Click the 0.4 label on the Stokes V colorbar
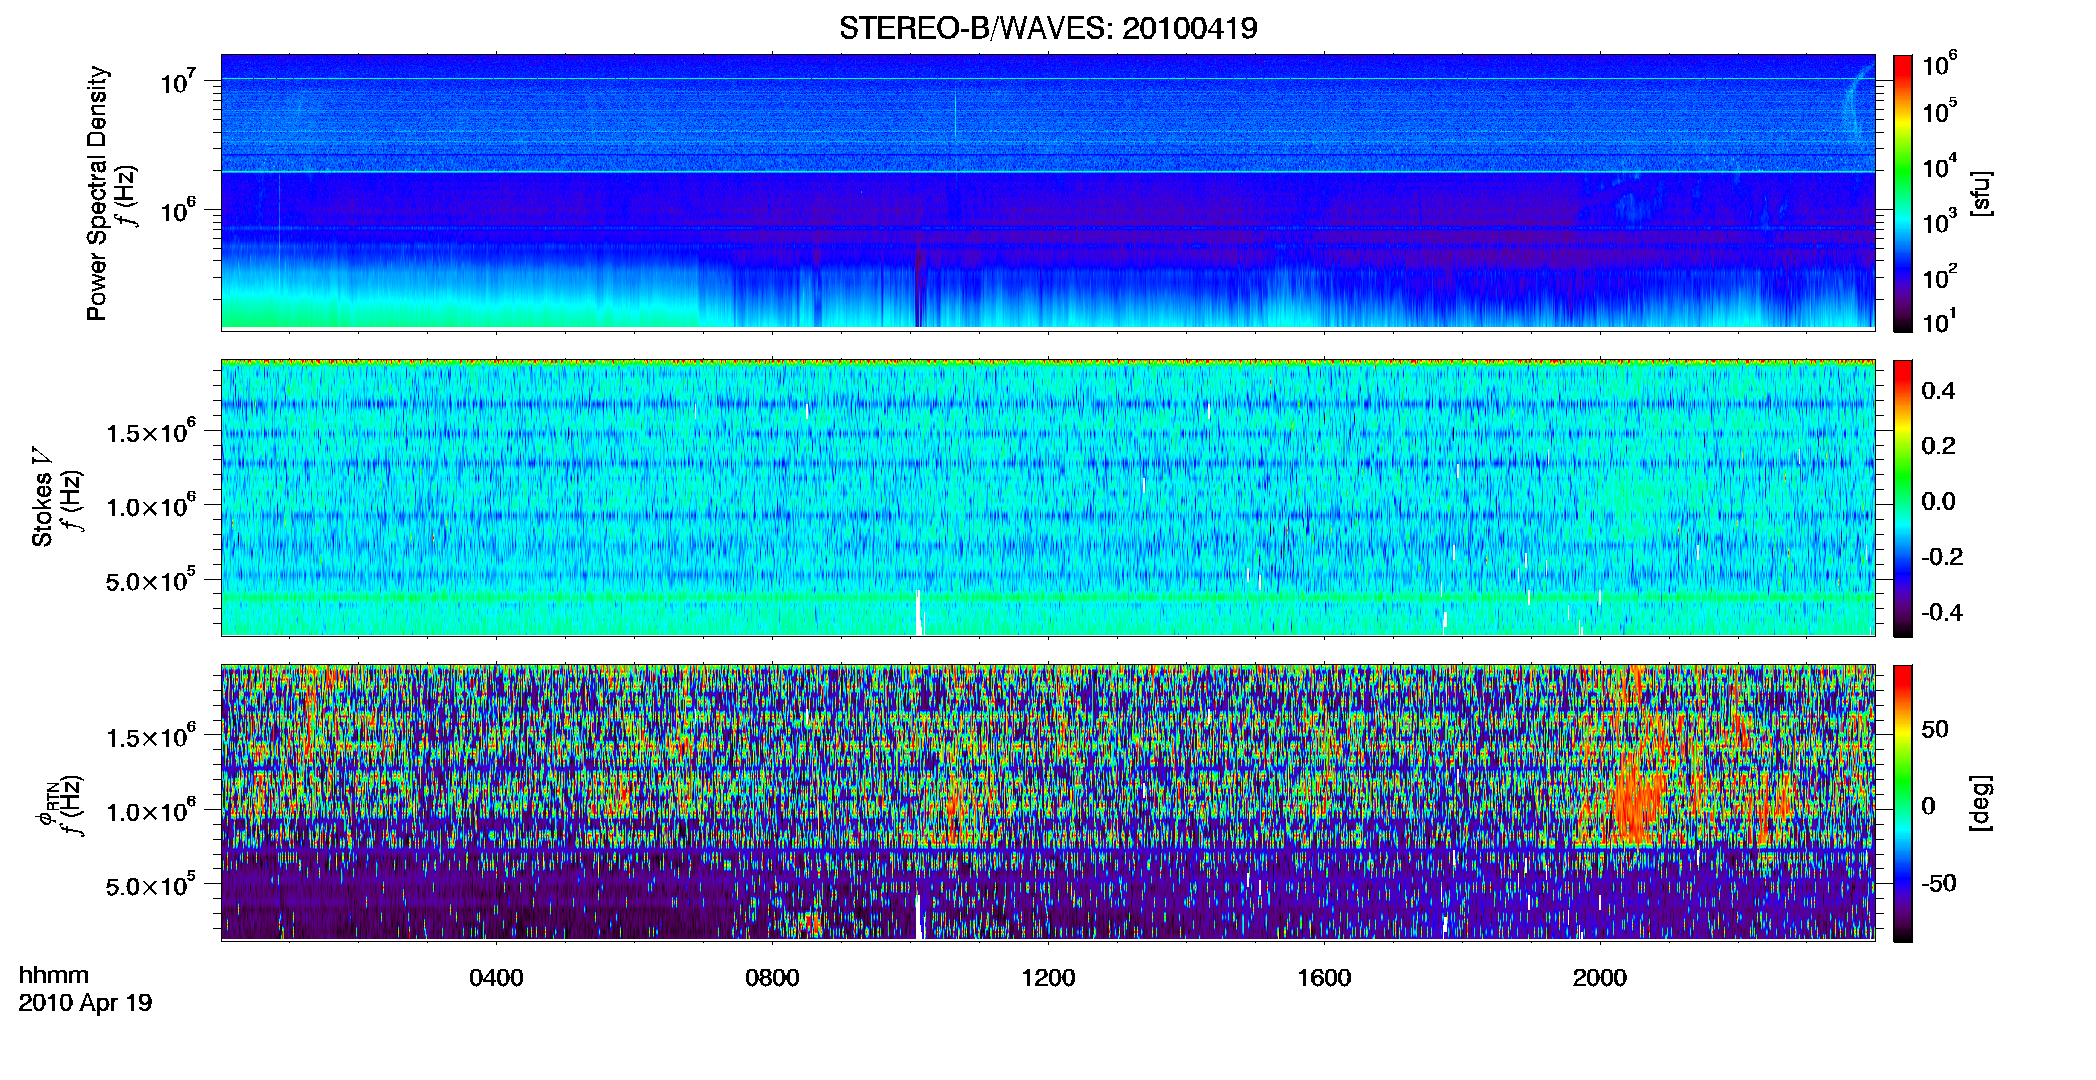This screenshot has width=2096, height=1080. tap(1938, 391)
